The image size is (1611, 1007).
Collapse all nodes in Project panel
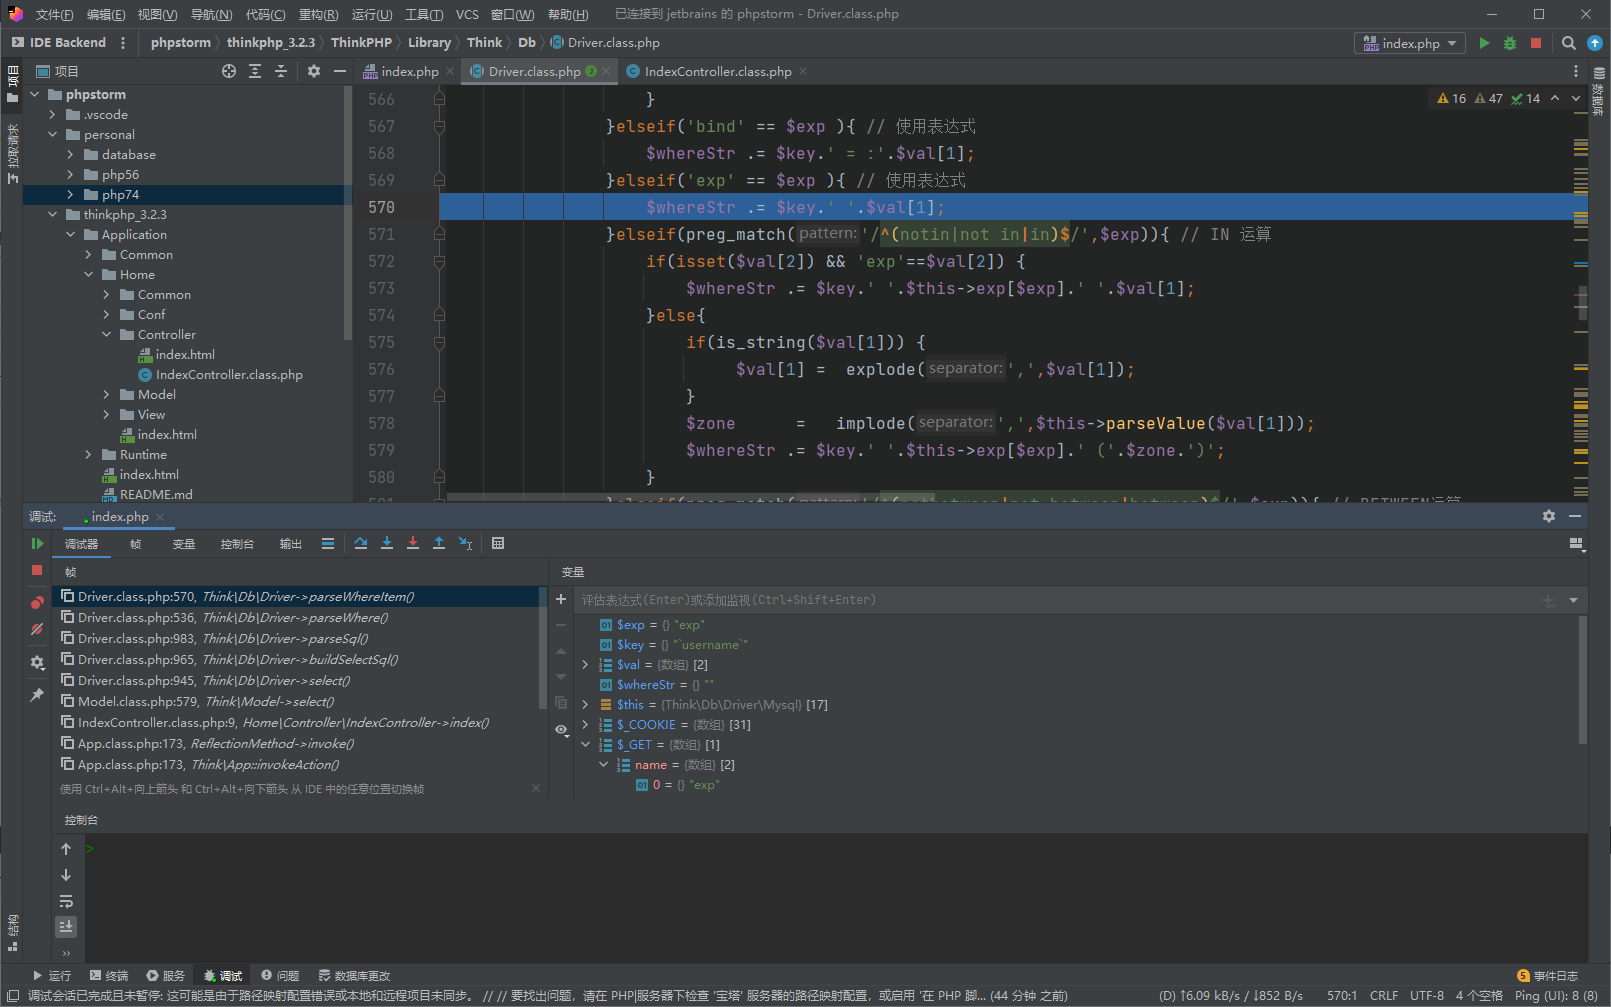[281, 71]
